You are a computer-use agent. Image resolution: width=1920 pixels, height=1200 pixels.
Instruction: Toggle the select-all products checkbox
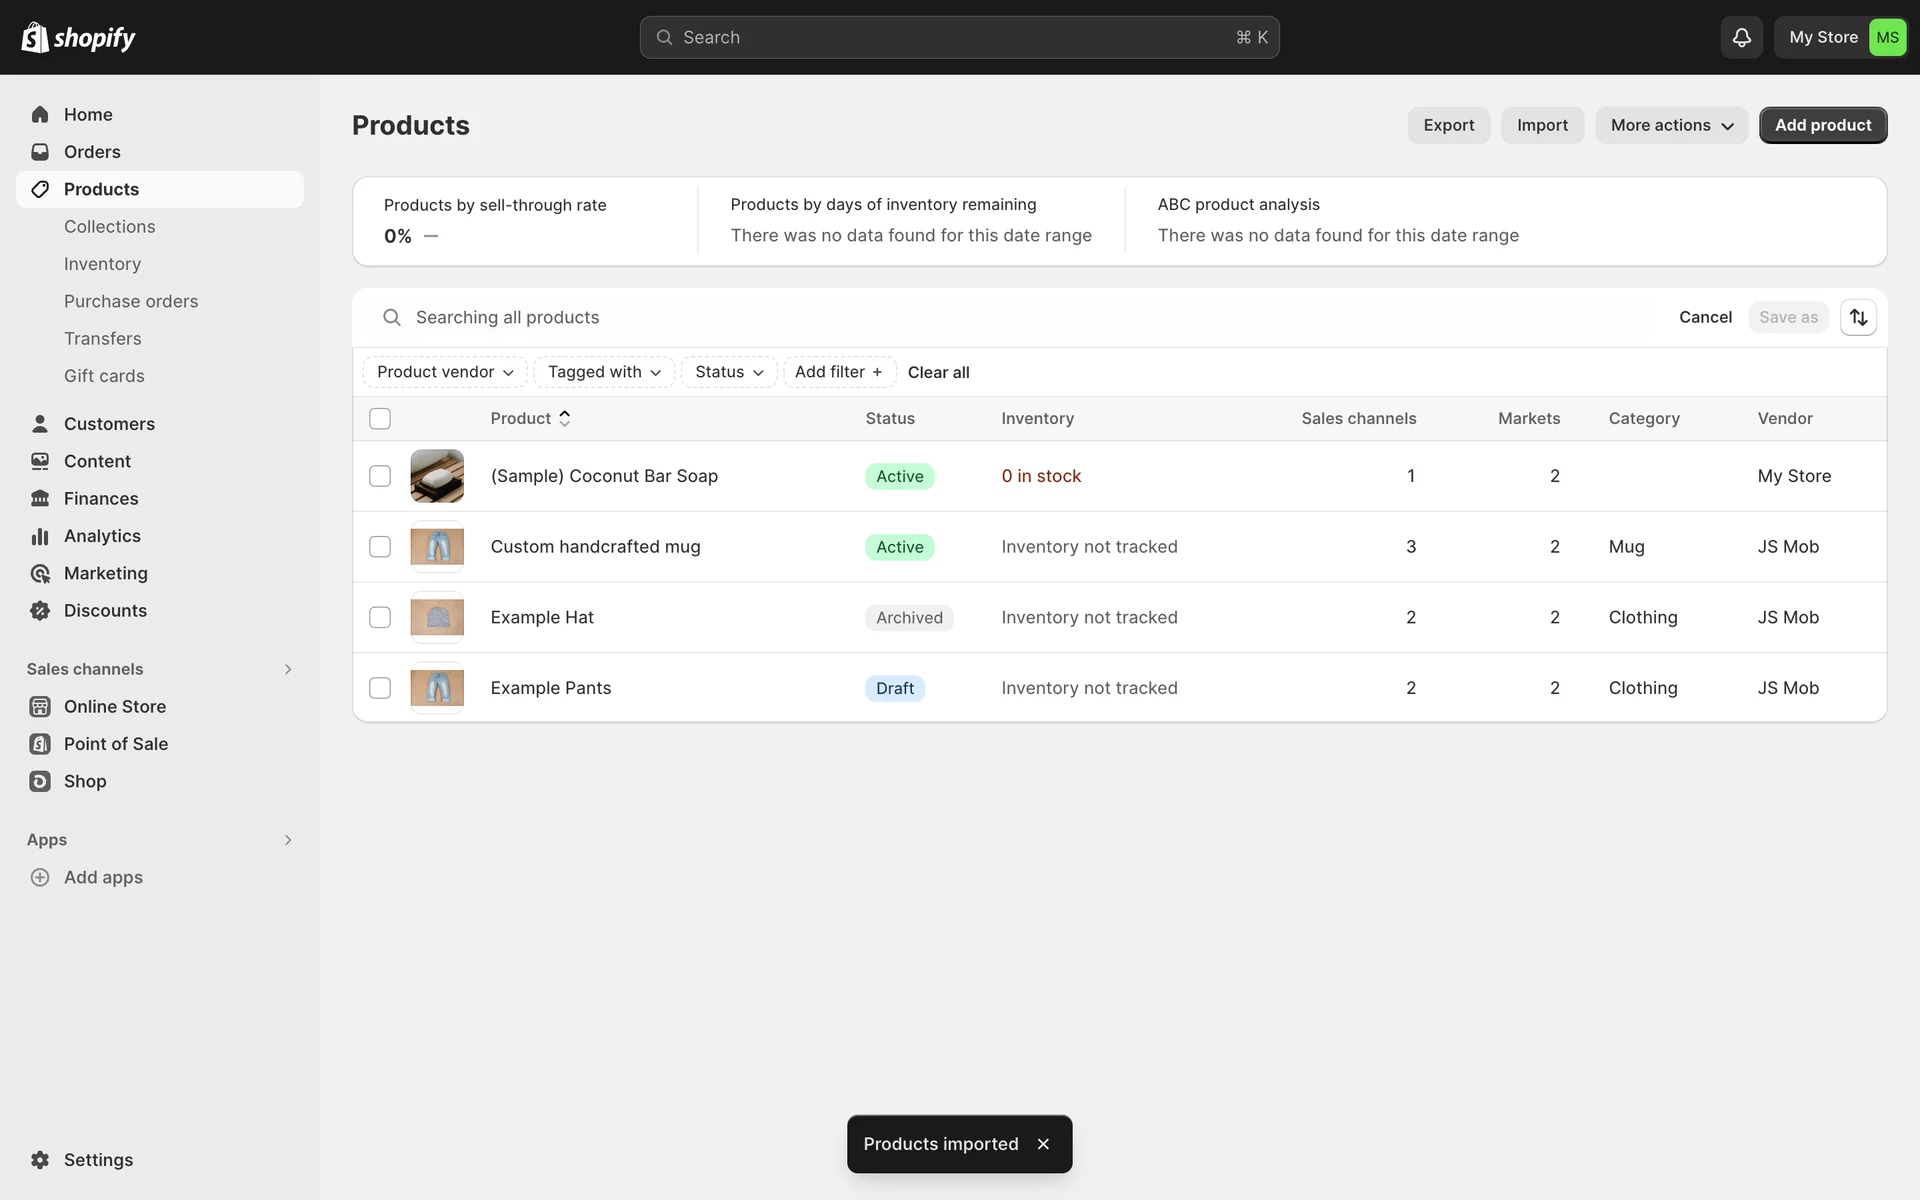(x=380, y=419)
